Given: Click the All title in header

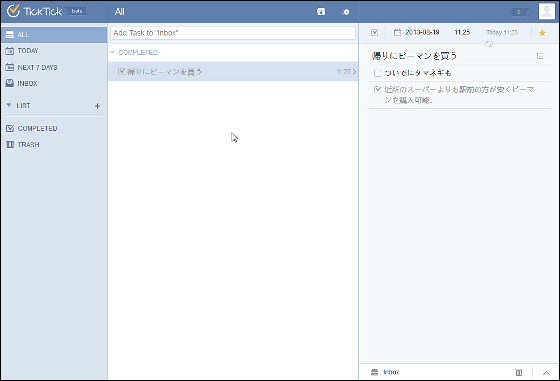Looking at the screenshot, I should coord(120,12).
